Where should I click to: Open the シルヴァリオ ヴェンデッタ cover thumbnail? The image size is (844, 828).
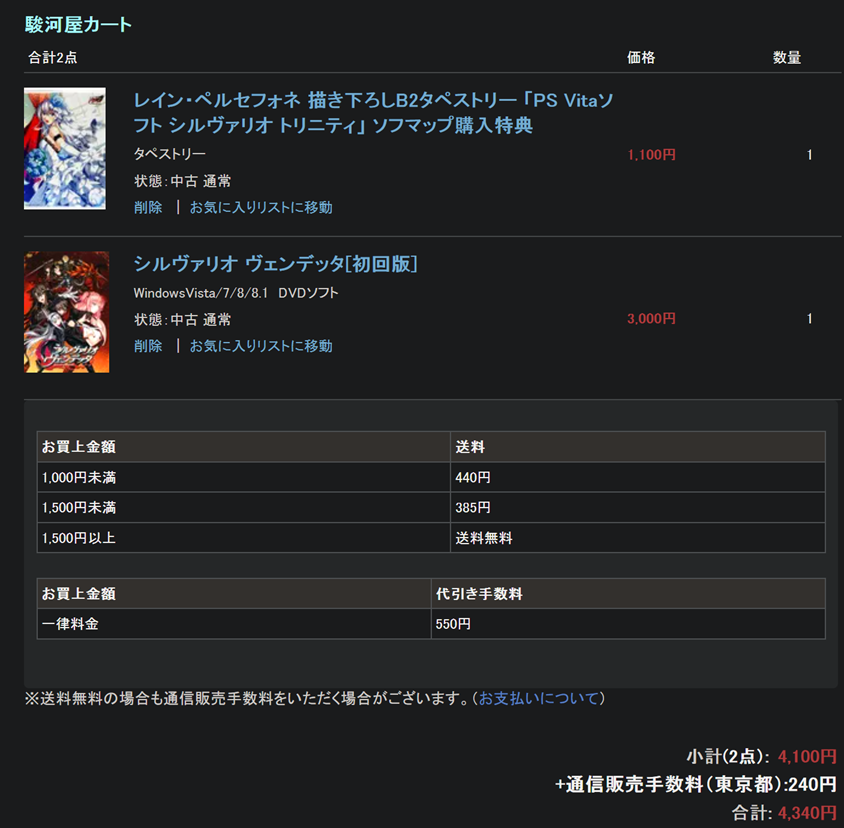[66, 312]
